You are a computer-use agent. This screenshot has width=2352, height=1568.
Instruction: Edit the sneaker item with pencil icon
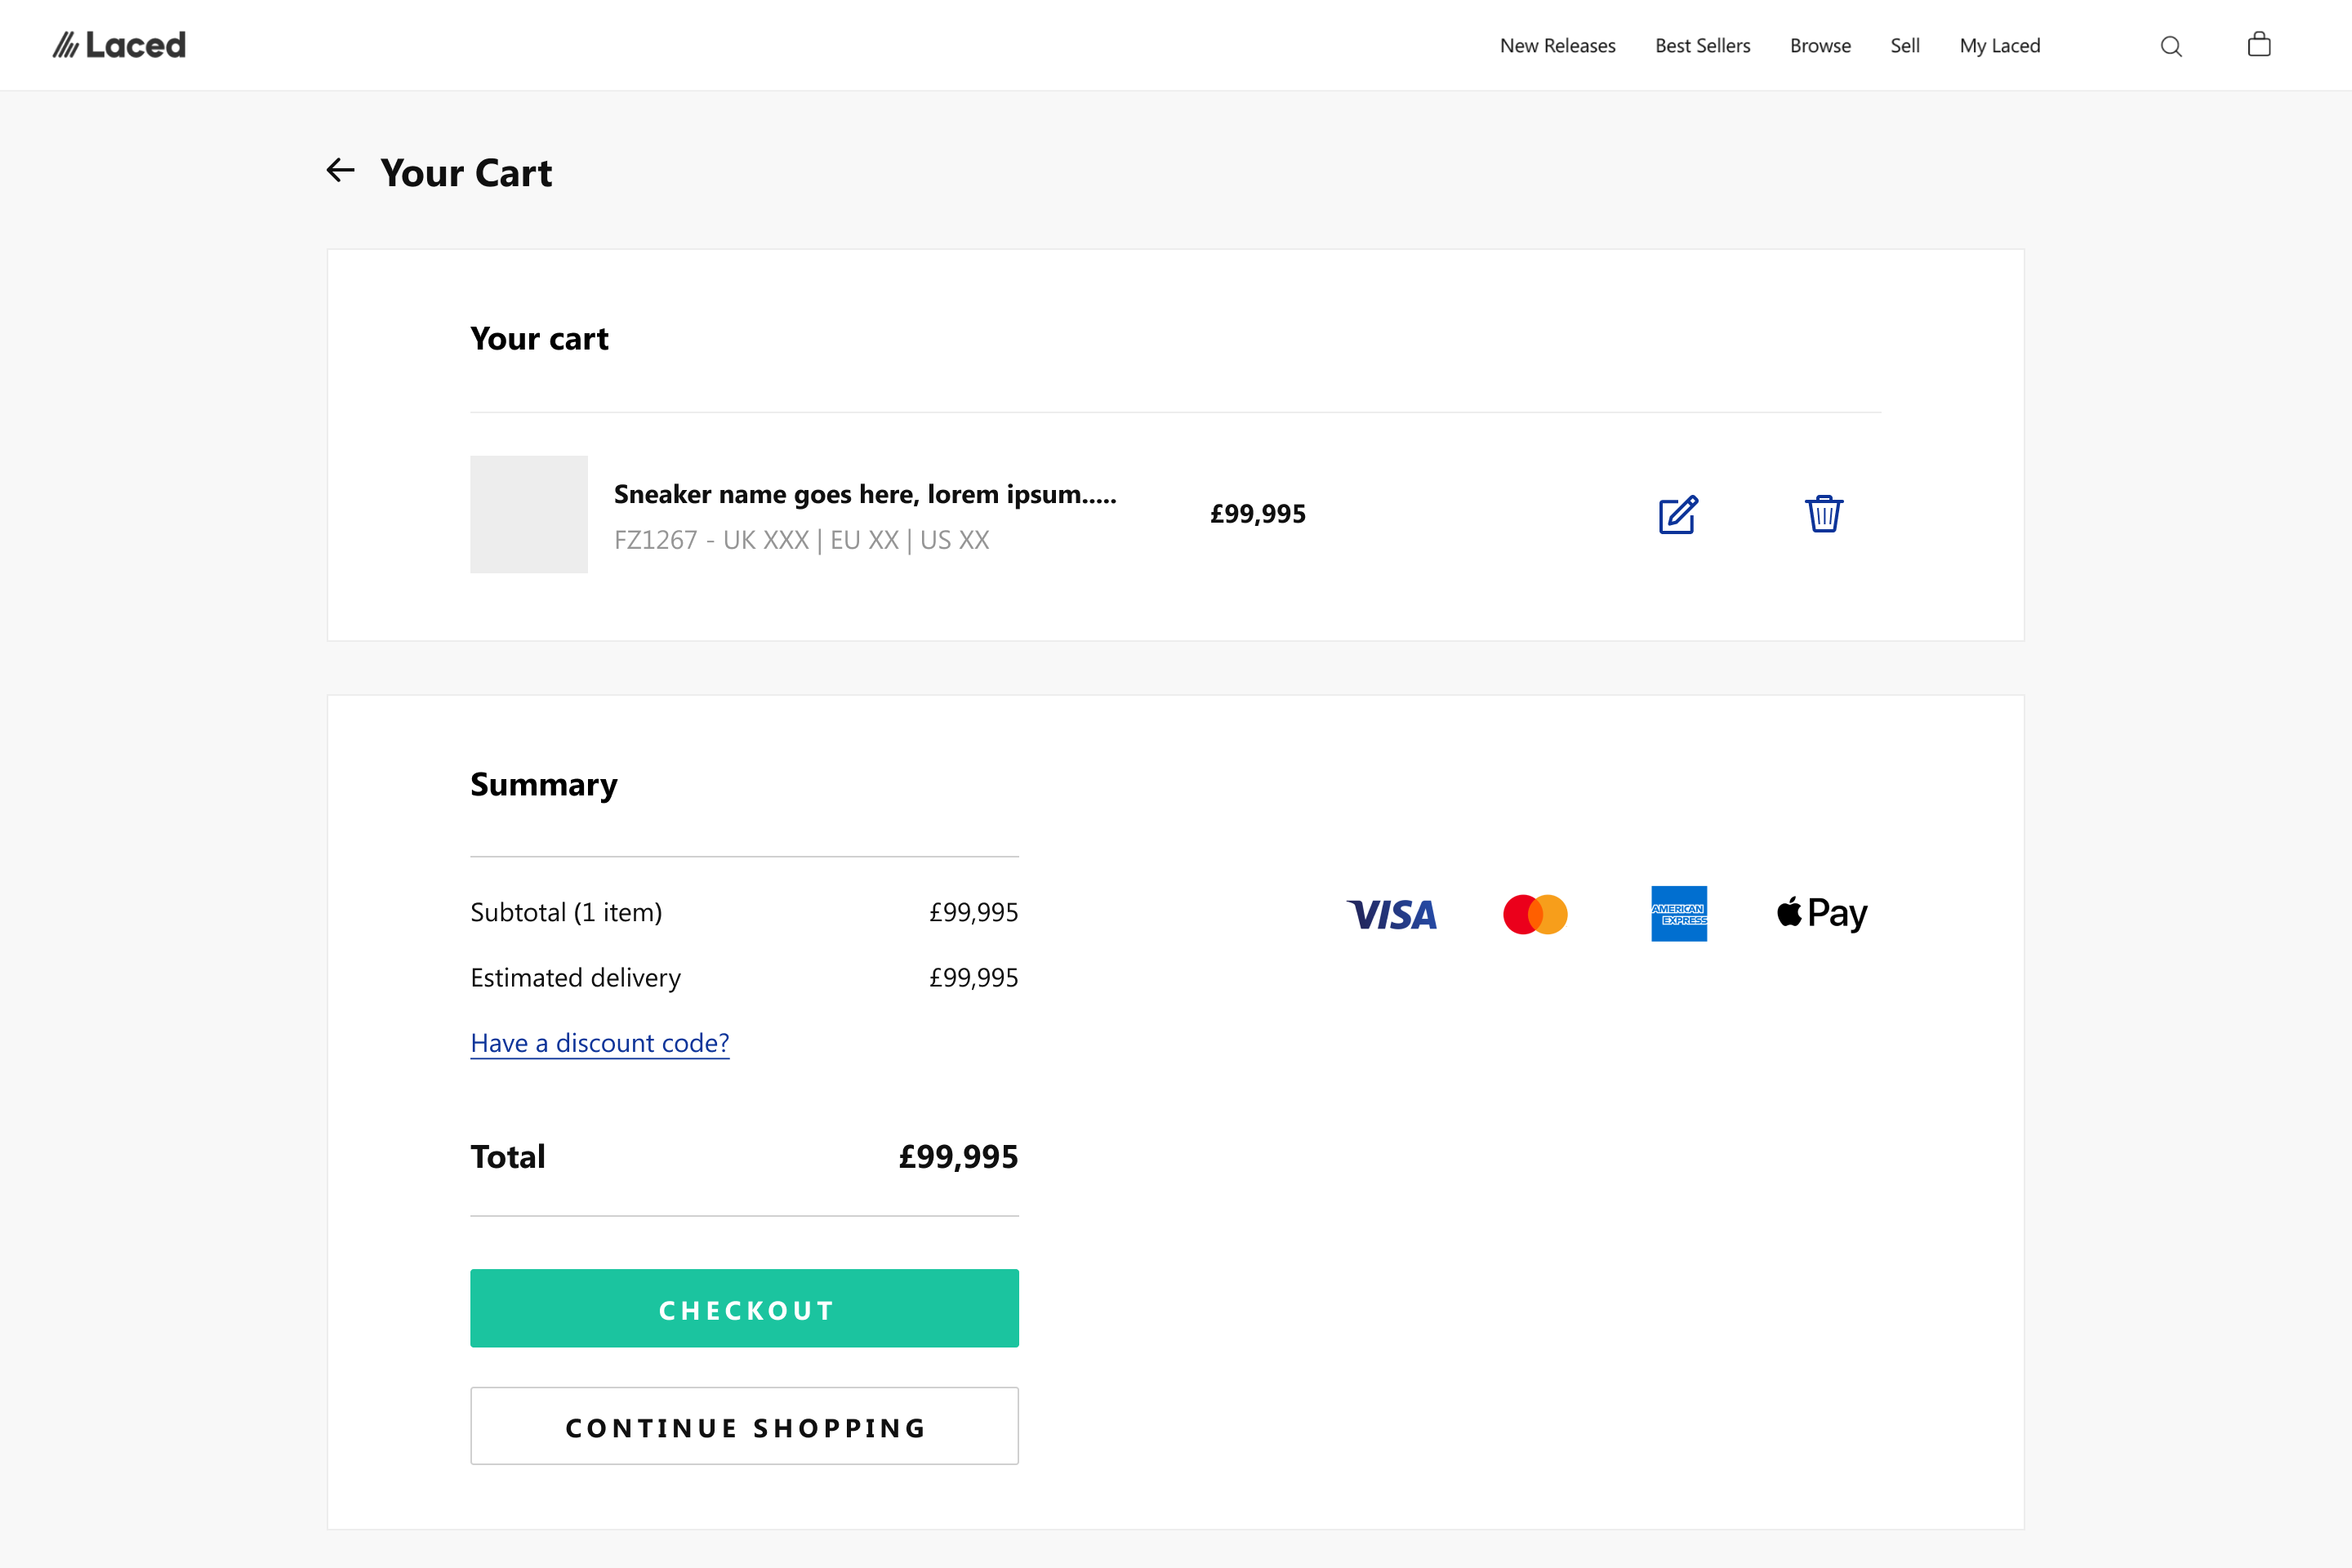pyautogui.click(x=1678, y=514)
